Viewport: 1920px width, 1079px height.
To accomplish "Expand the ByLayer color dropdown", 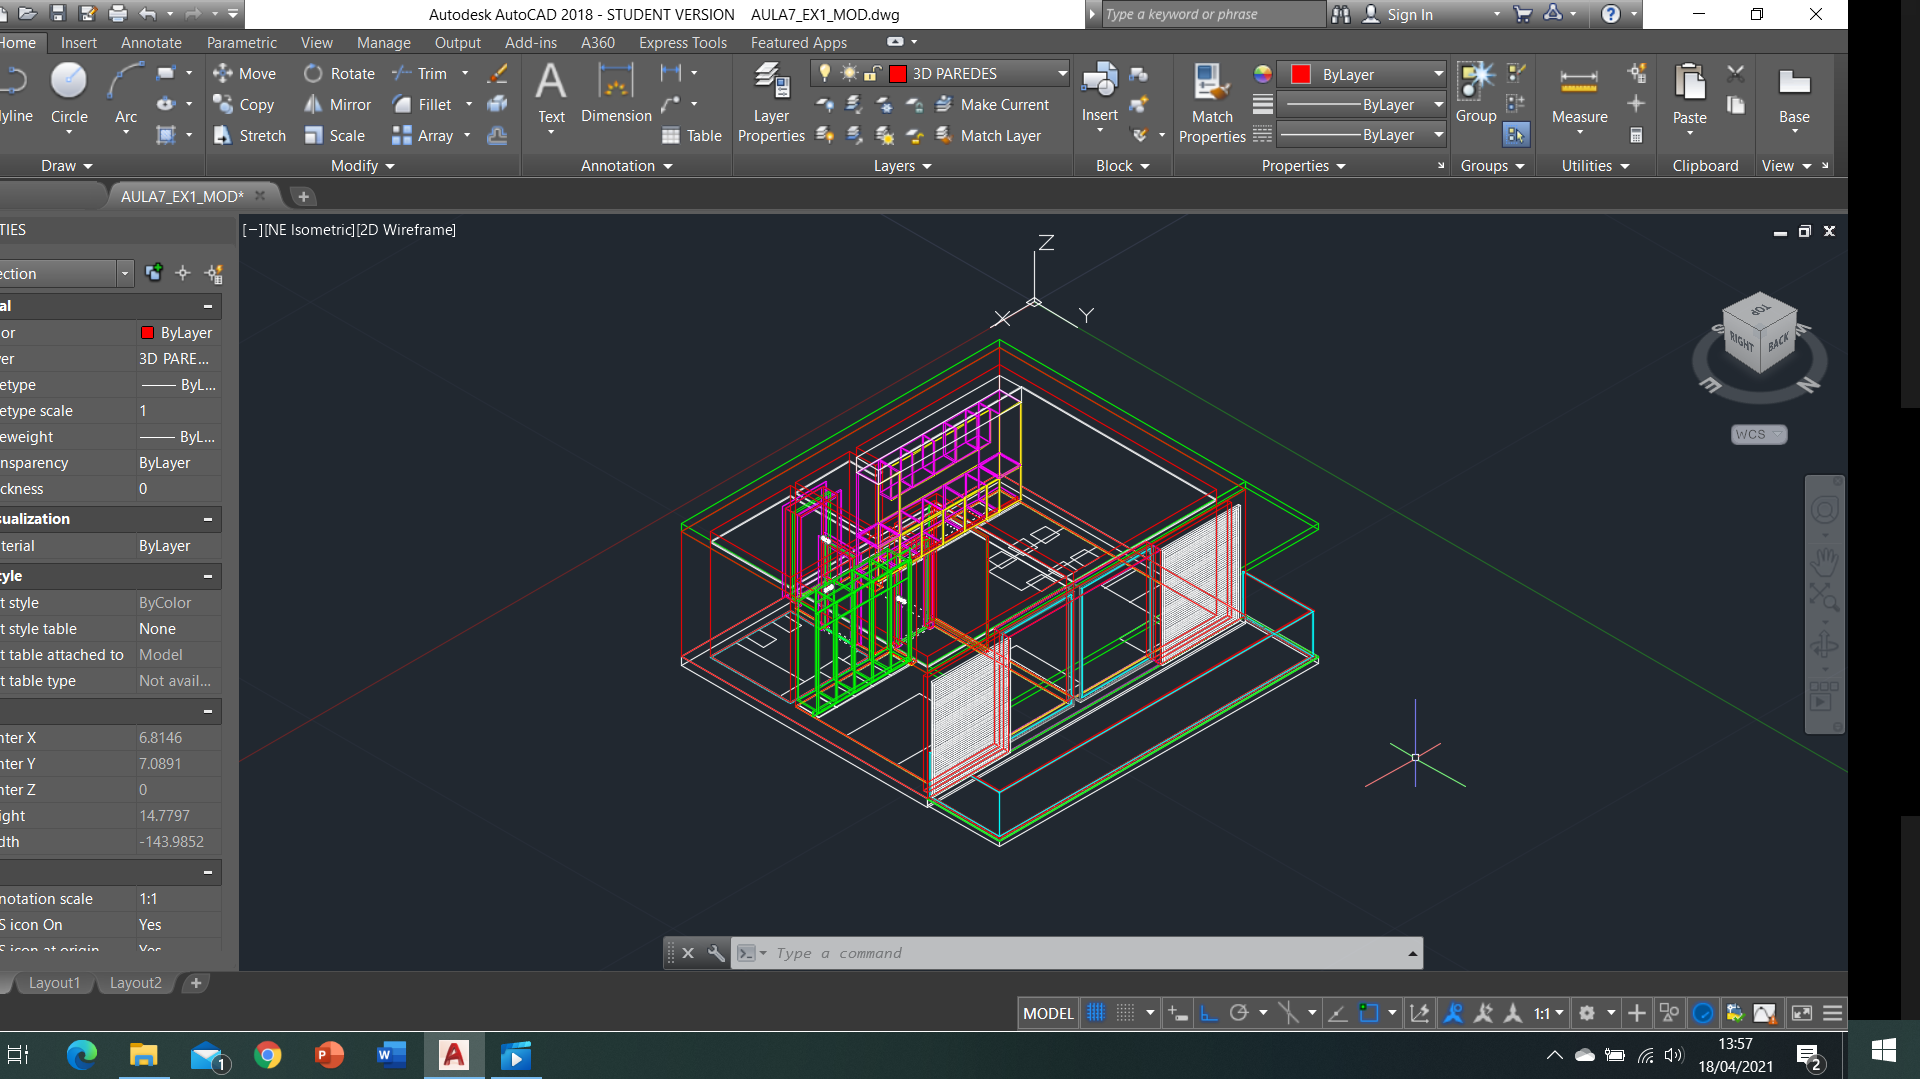I will pyautogui.click(x=1438, y=74).
